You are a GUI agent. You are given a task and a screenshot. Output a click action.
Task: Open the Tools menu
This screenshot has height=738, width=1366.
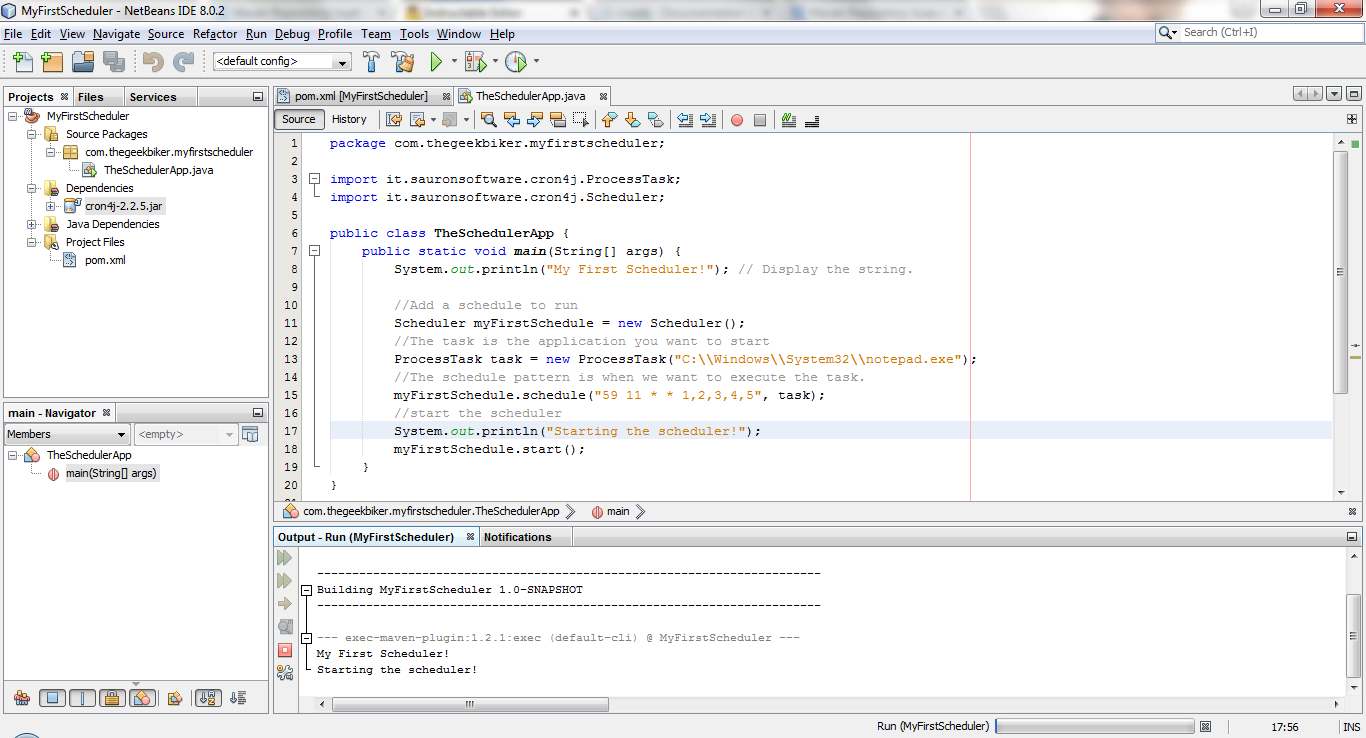coord(414,34)
